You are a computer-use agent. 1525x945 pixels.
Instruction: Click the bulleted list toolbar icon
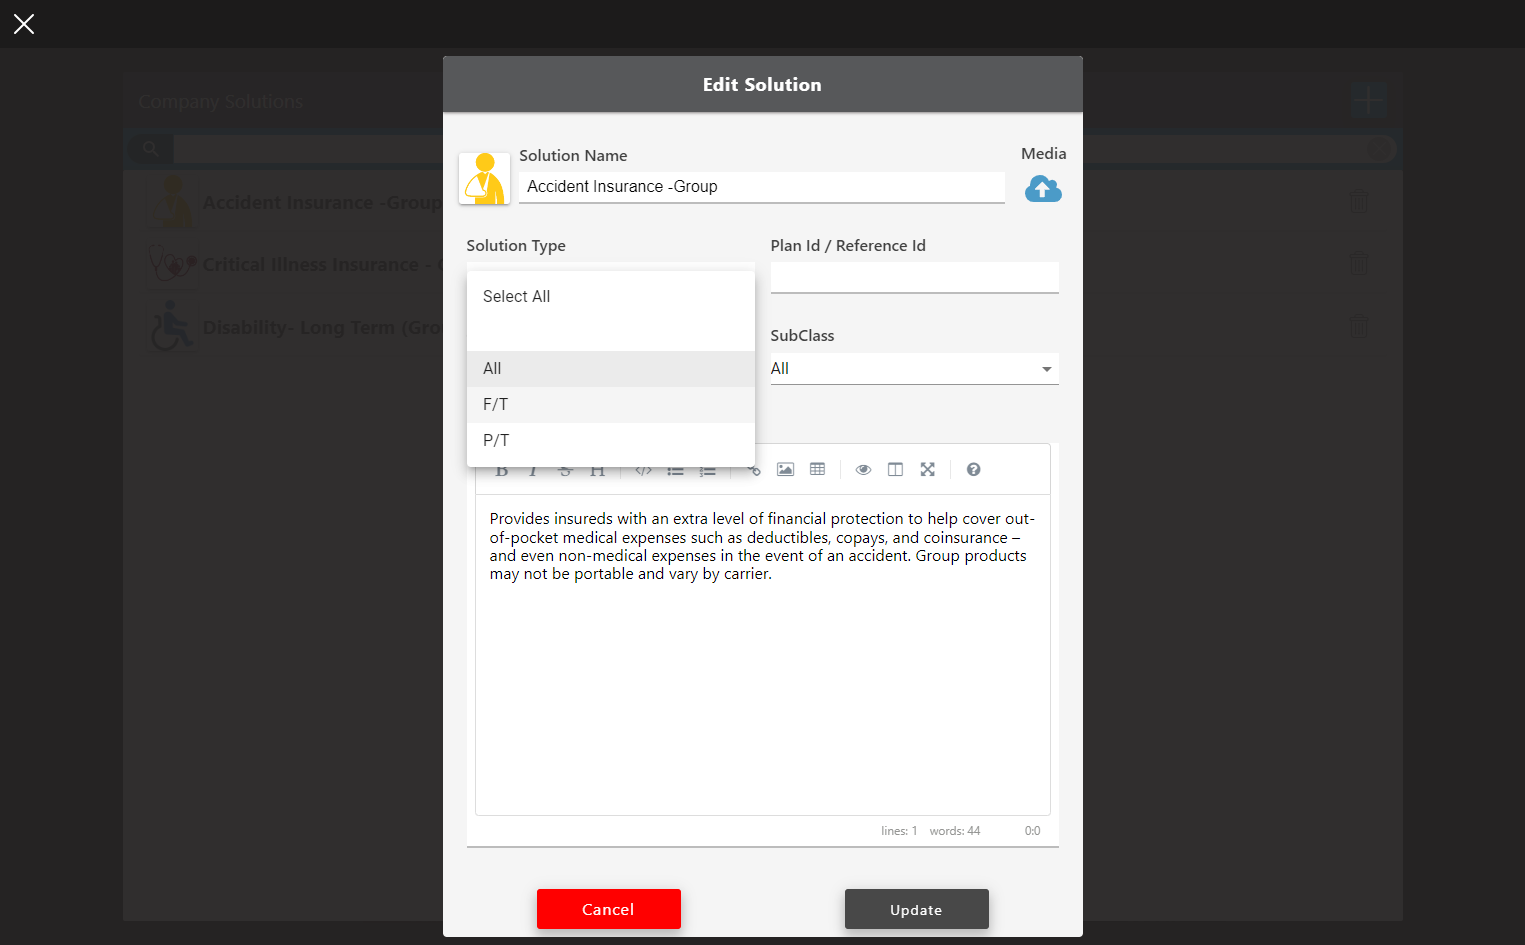pyautogui.click(x=676, y=471)
